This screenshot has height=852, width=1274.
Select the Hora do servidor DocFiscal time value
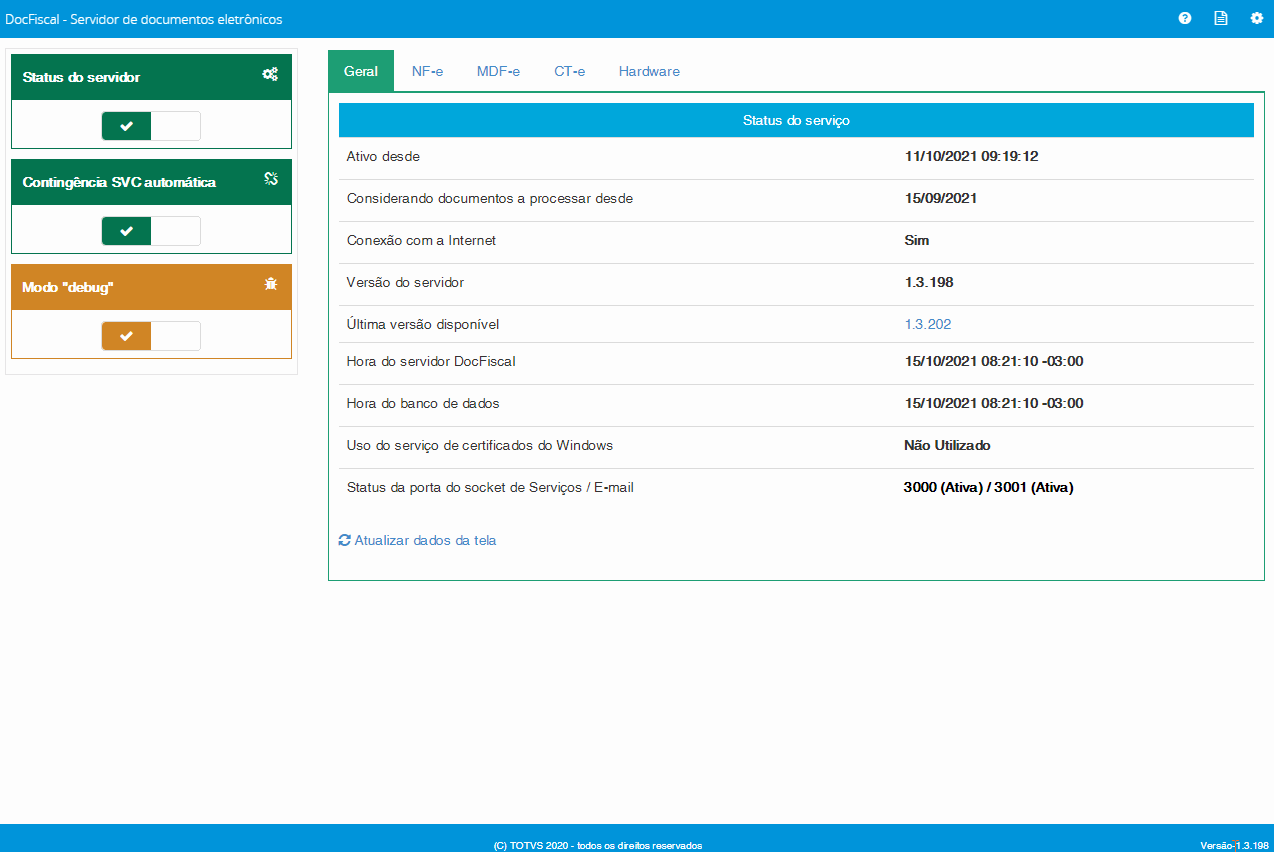click(994, 362)
